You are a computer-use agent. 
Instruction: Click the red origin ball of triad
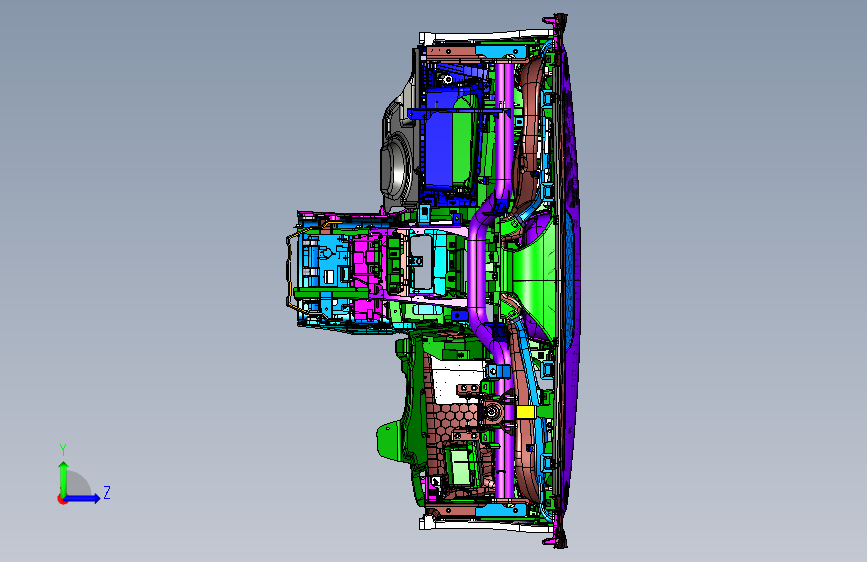[62, 499]
